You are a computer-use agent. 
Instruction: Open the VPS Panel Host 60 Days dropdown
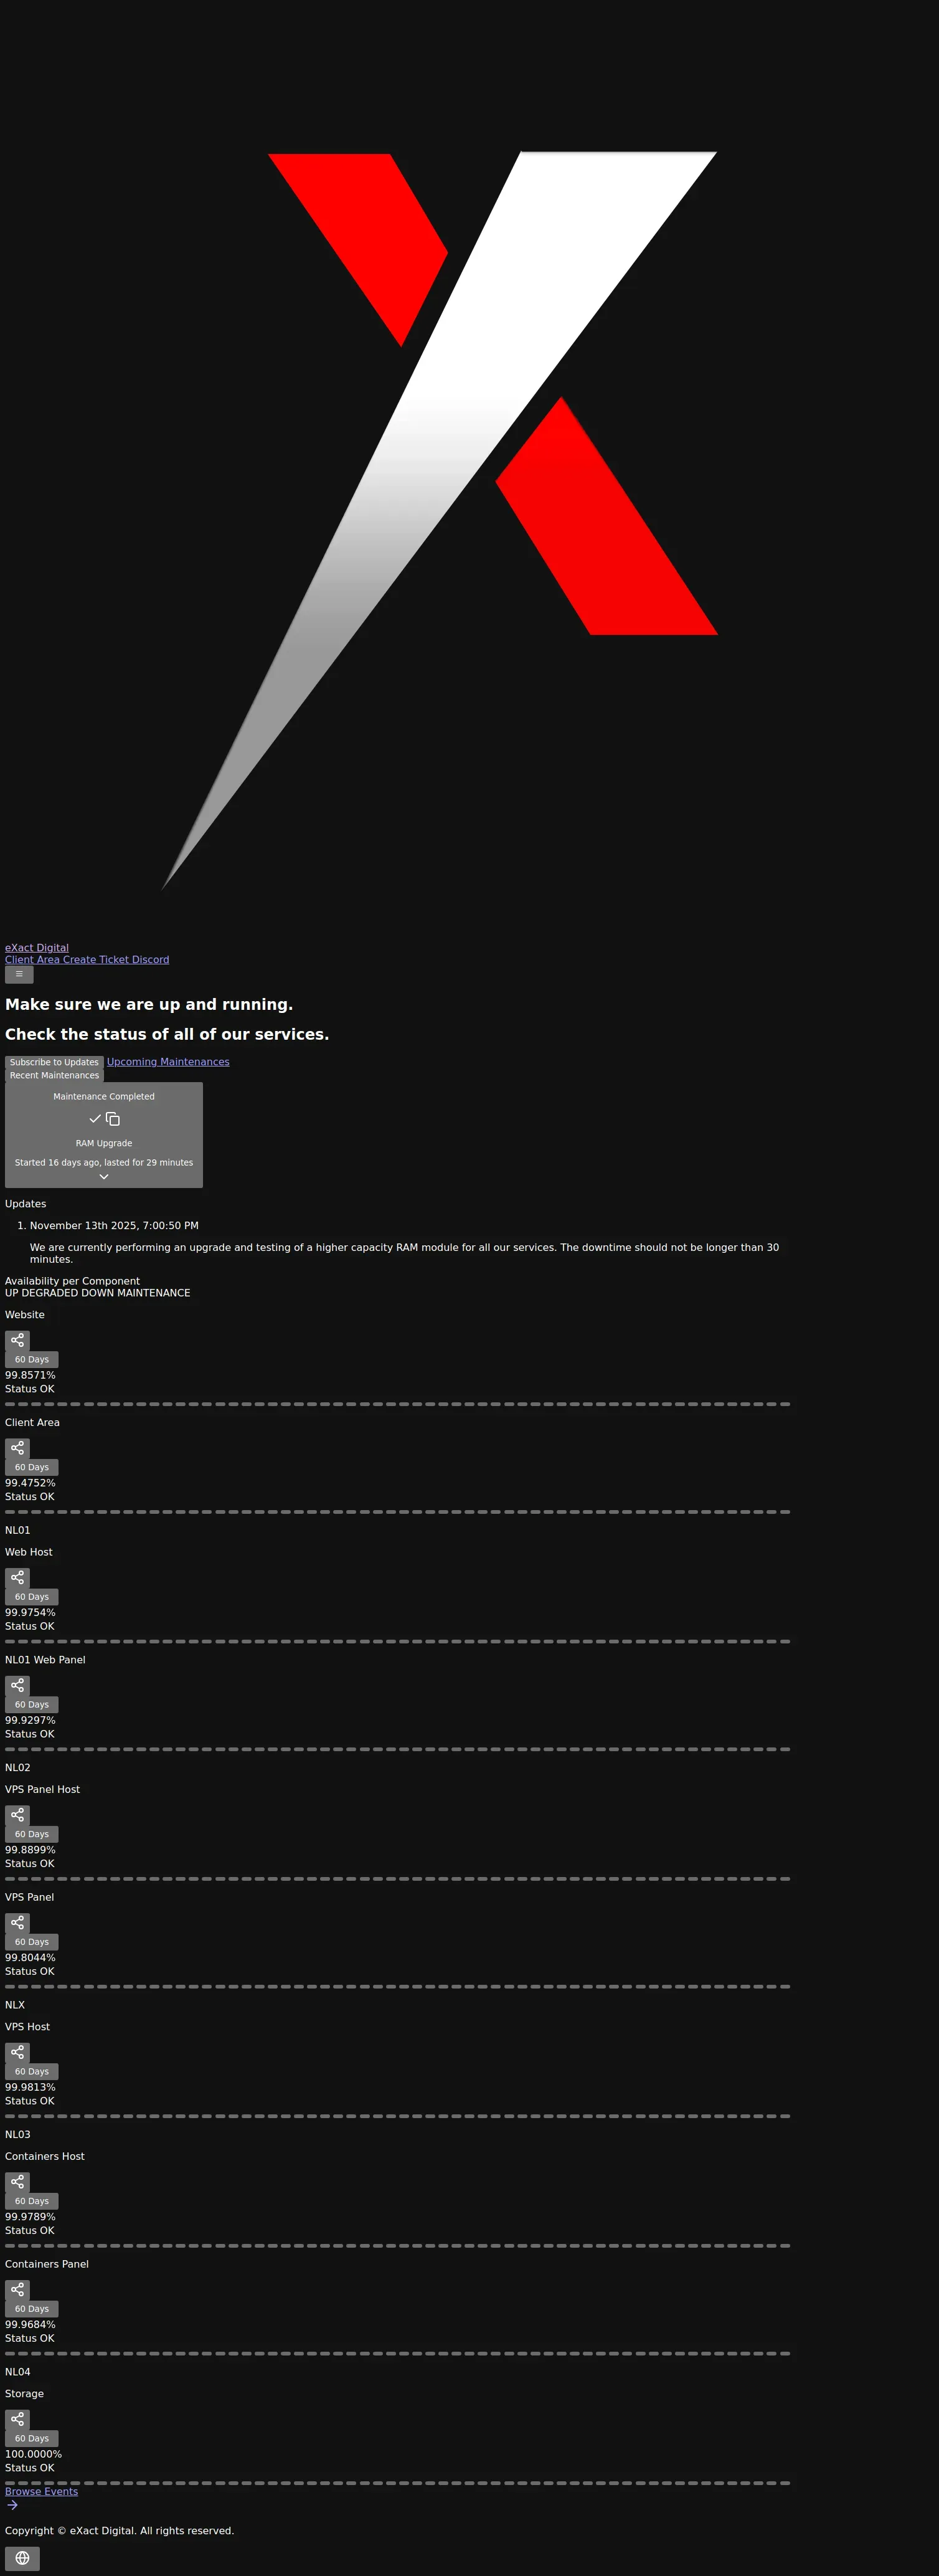(32, 1835)
